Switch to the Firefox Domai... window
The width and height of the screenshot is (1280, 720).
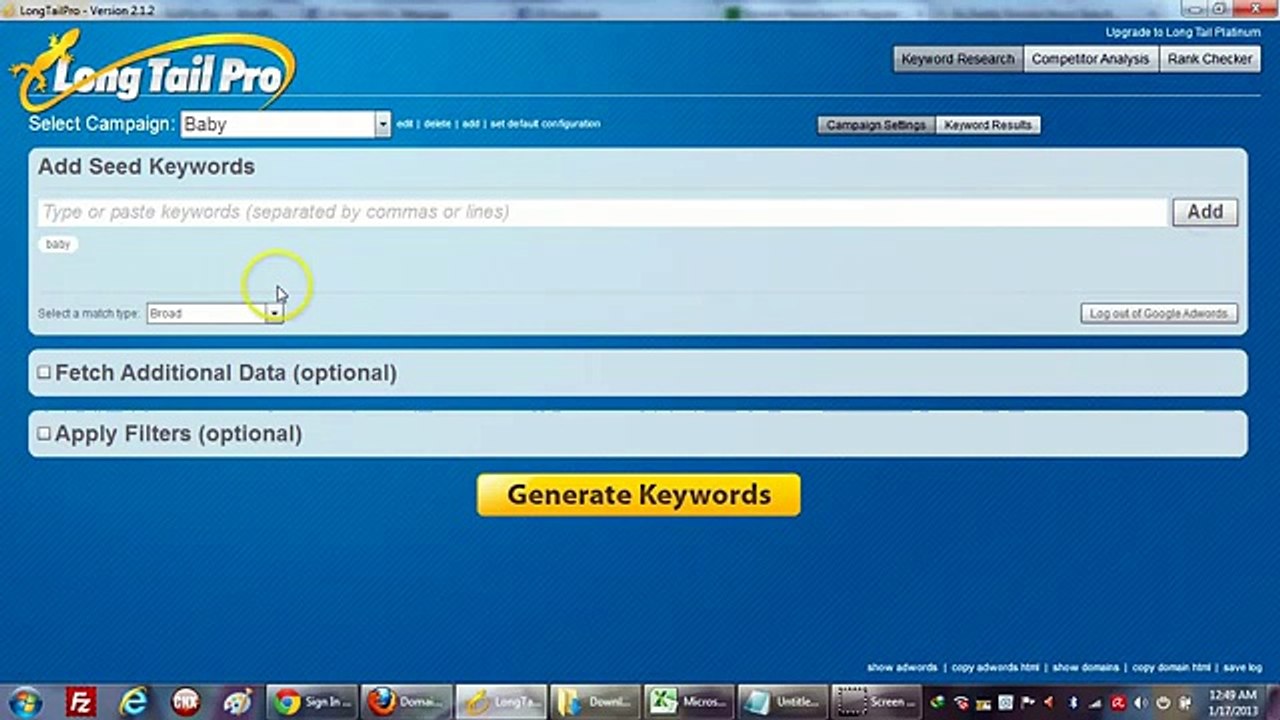tap(406, 701)
